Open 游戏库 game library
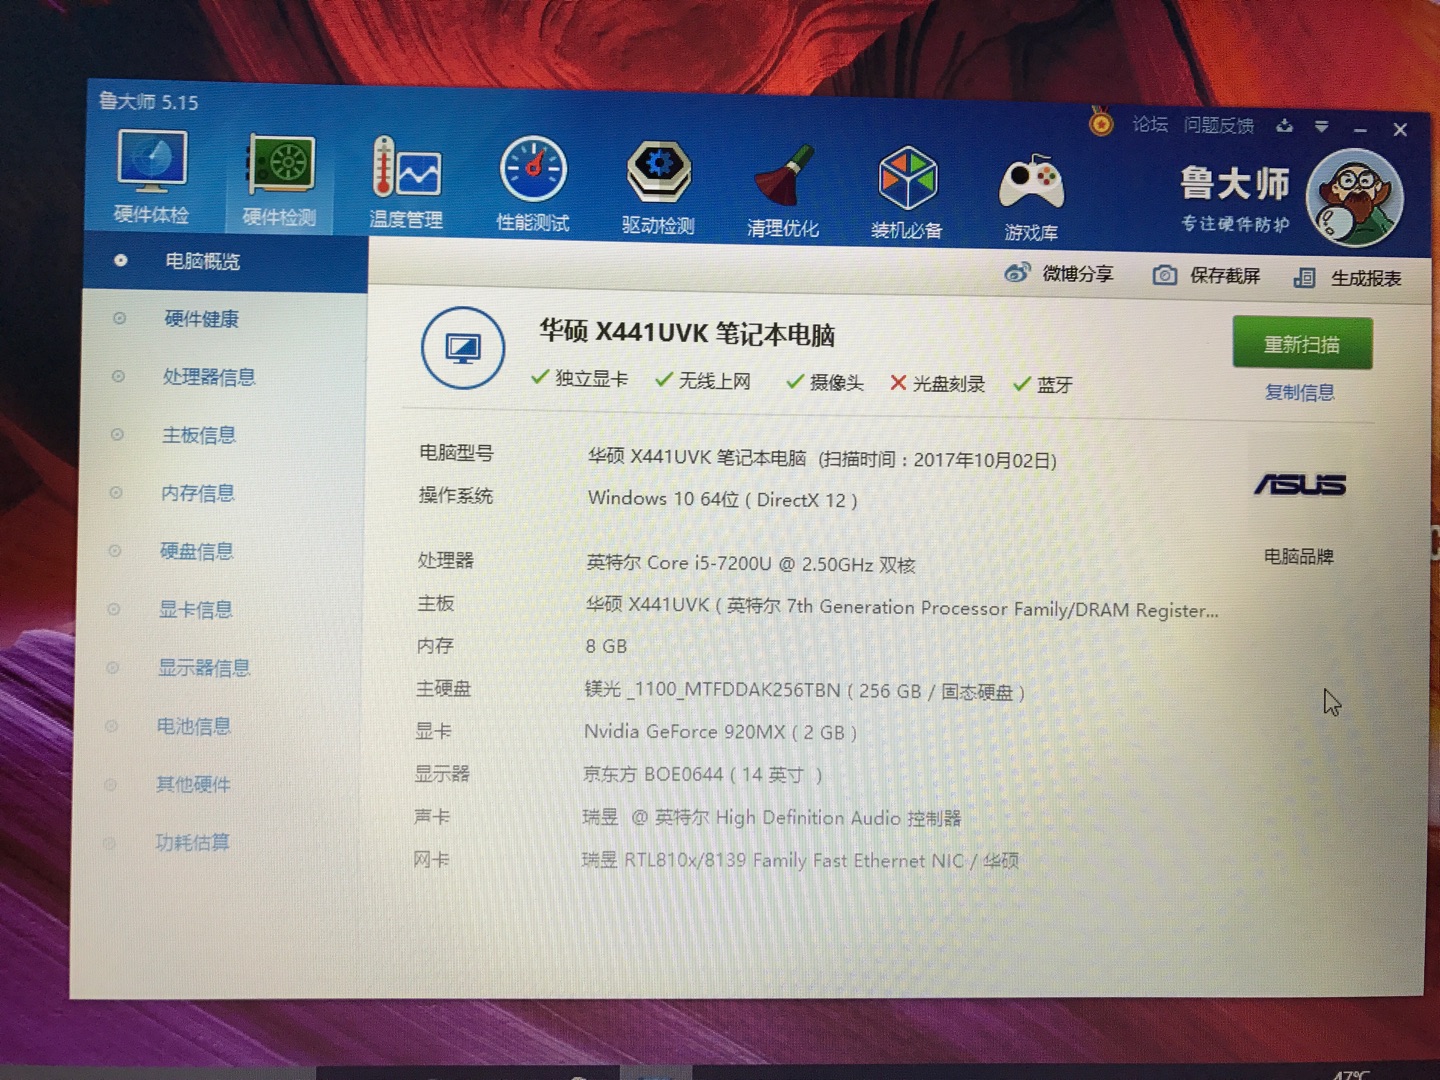 (1031, 197)
